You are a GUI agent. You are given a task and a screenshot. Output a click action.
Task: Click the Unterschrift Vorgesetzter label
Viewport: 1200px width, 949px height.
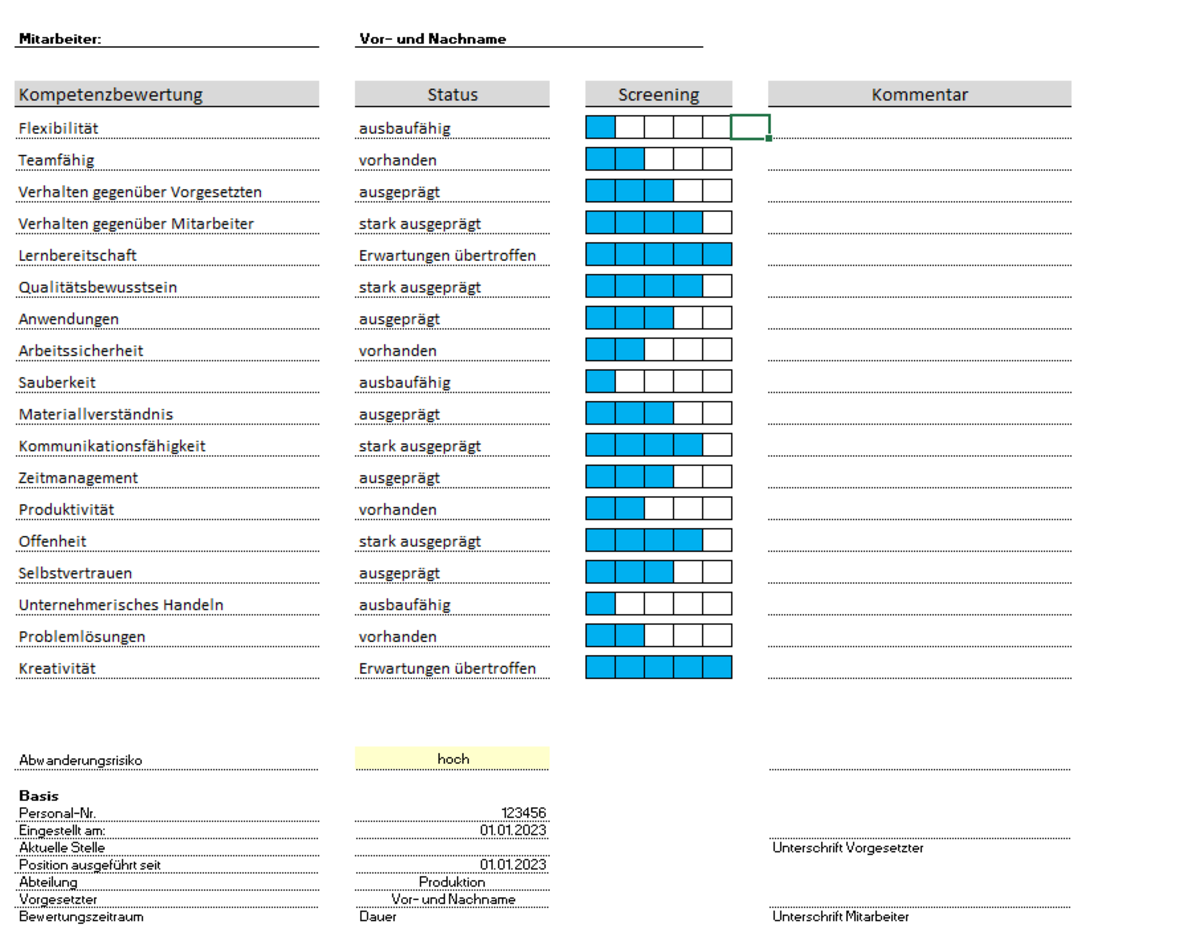click(x=848, y=848)
